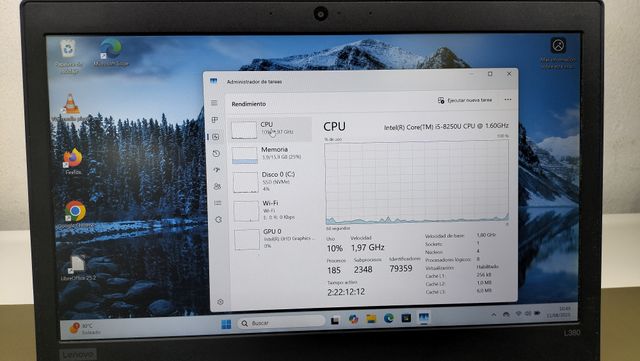Open the Windows Start menu
This screenshot has width=640, height=361.
[226, 324]
